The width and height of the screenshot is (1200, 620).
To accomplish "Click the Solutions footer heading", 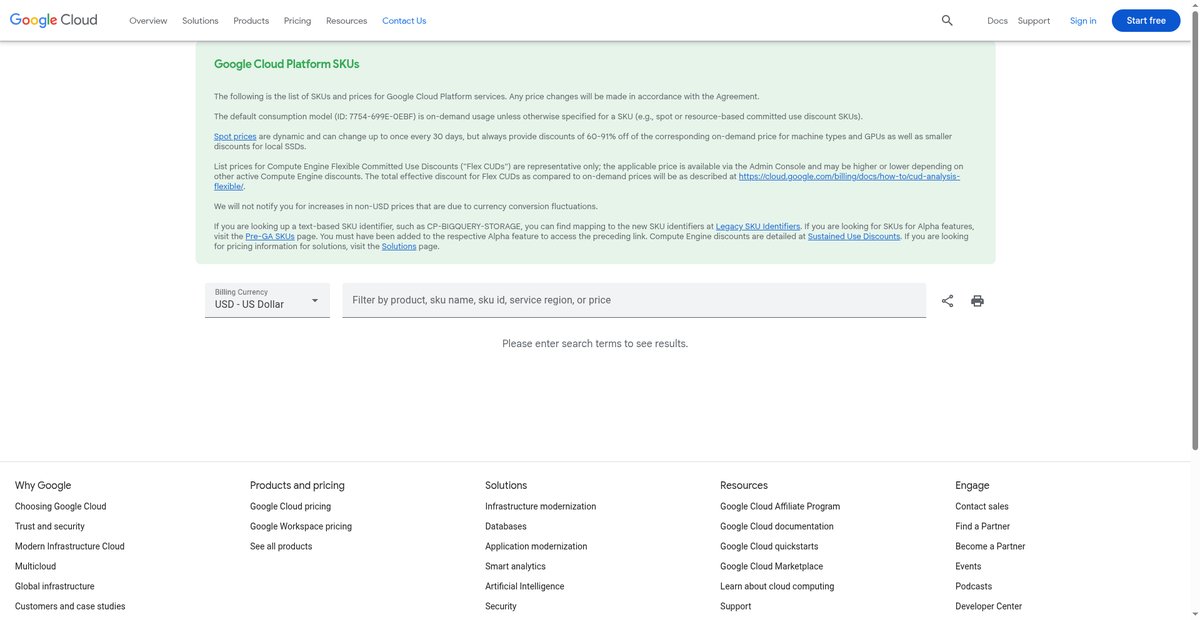I will [x=506, y=485].
